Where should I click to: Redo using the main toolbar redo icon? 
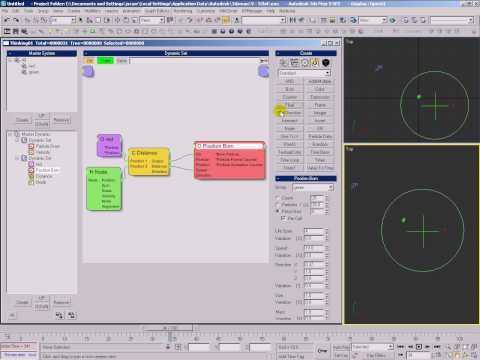tap(15, 20)
